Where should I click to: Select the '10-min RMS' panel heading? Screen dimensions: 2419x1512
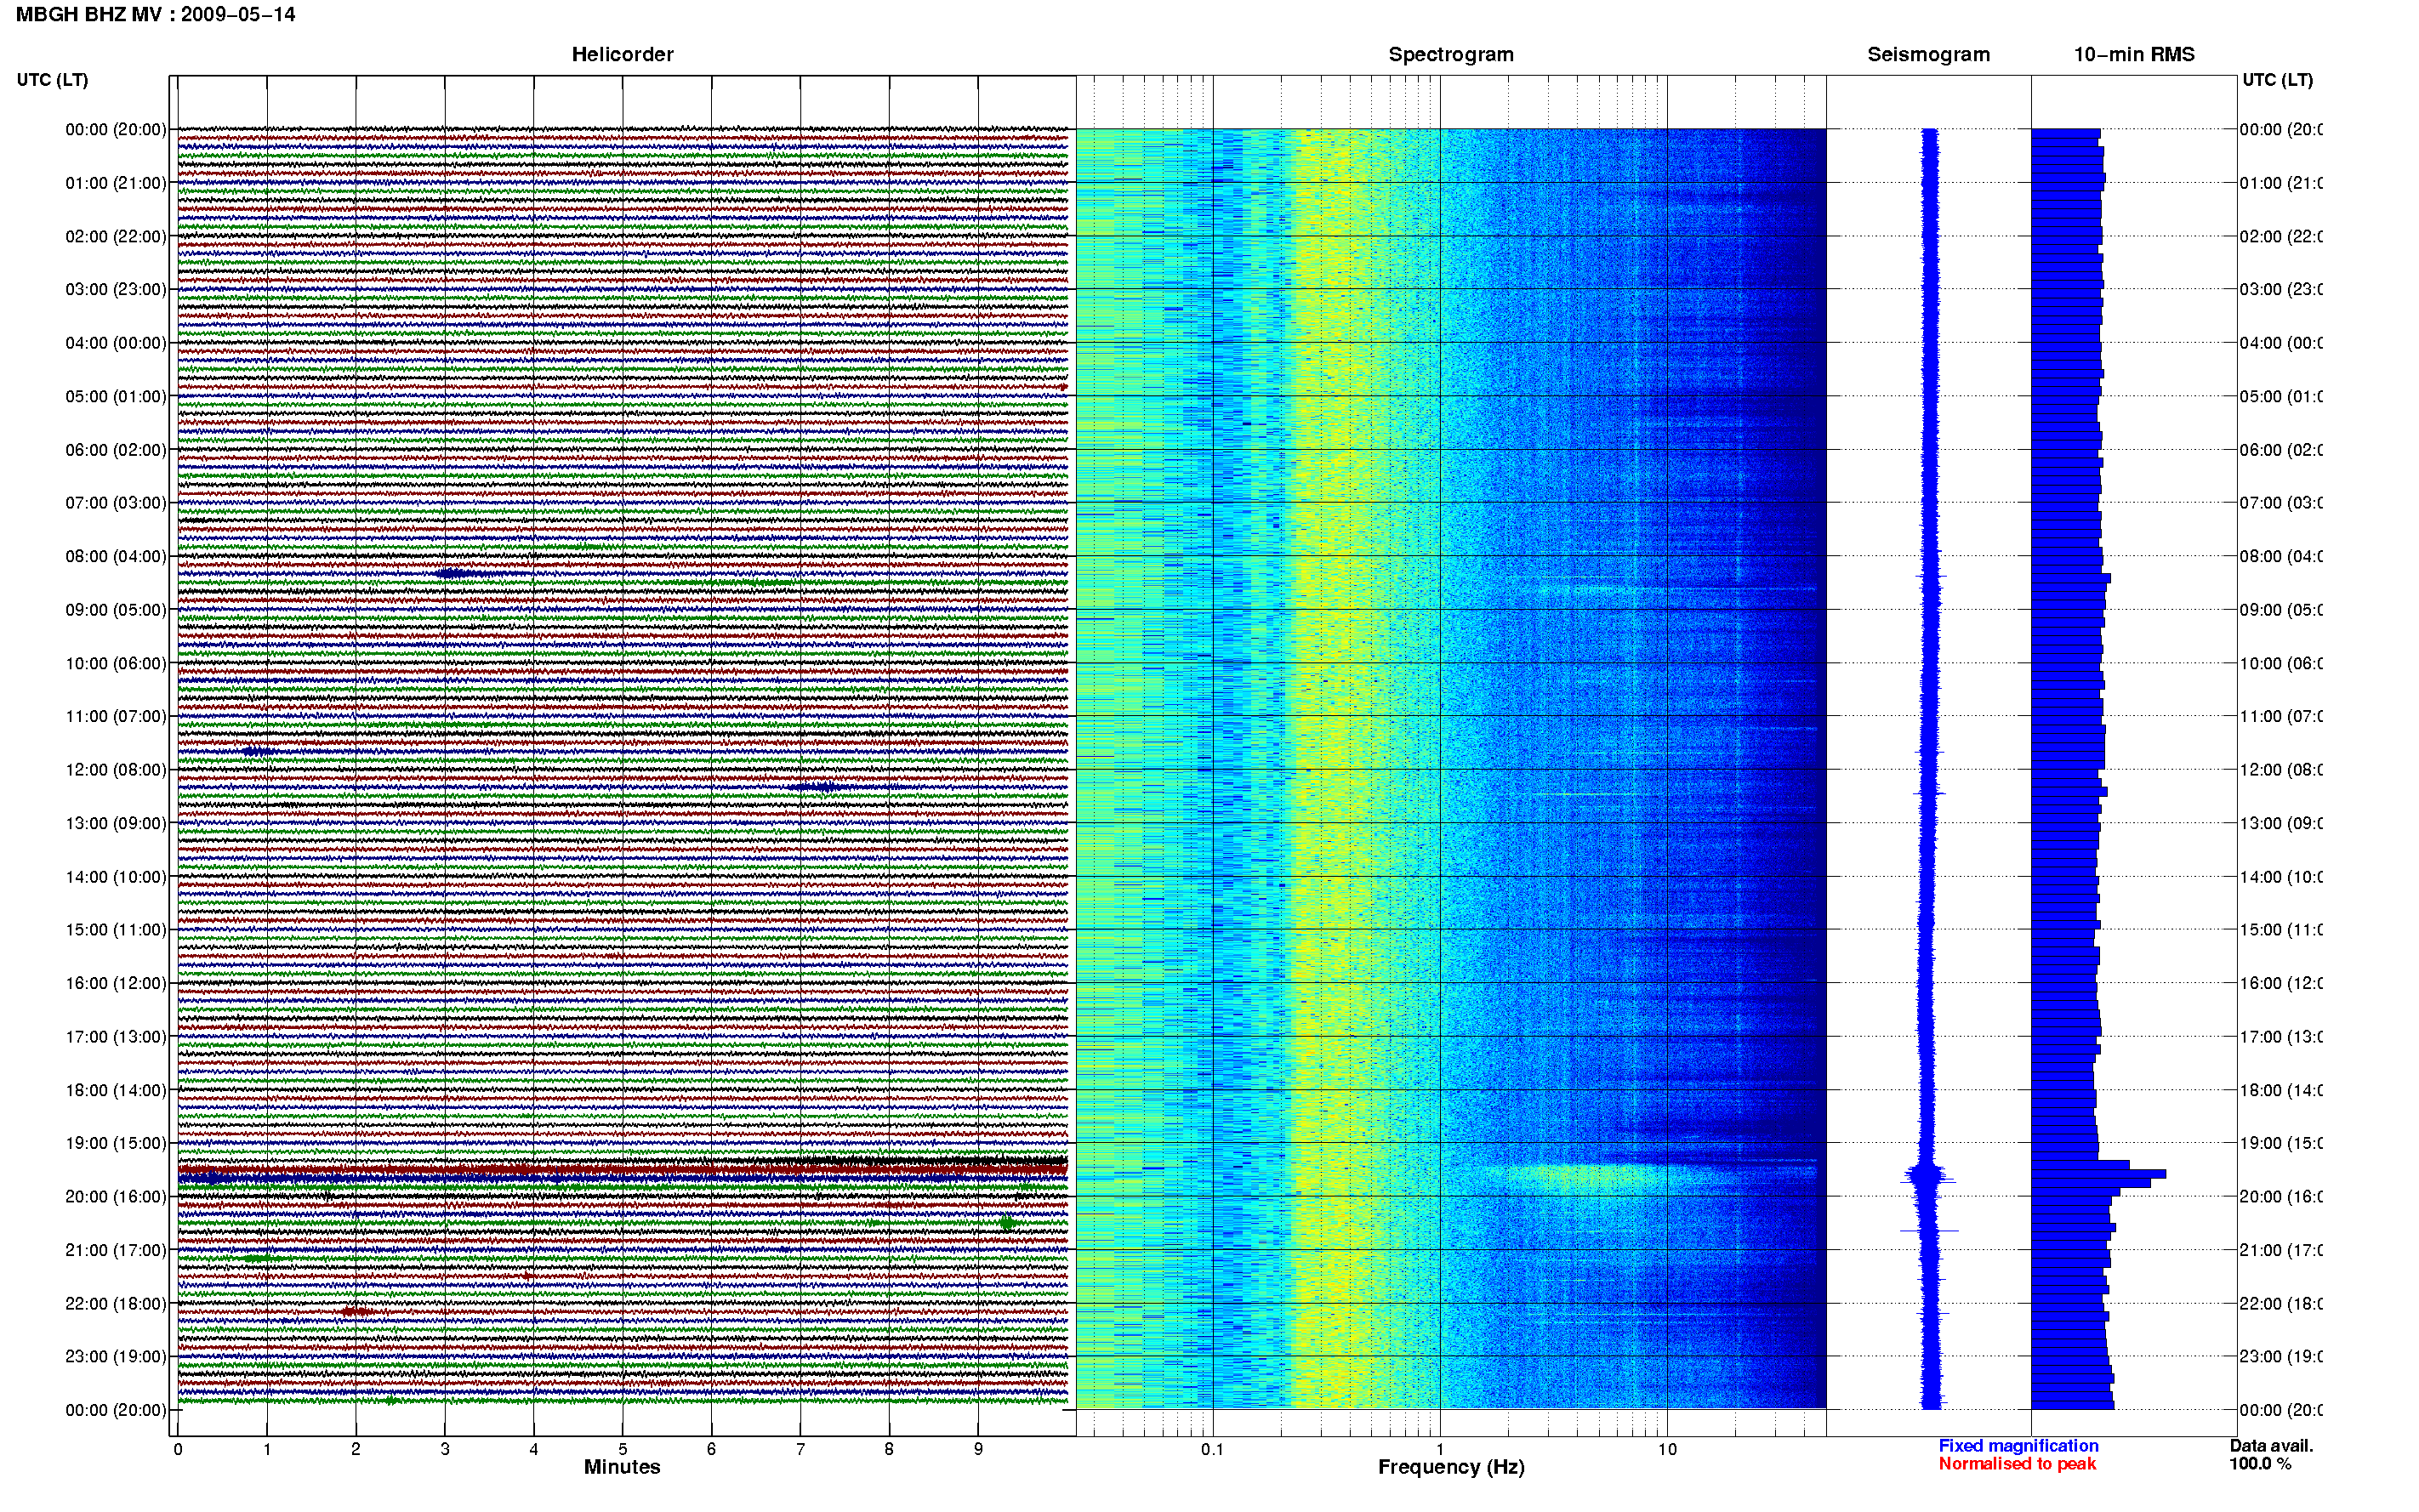click(2134, 55)
